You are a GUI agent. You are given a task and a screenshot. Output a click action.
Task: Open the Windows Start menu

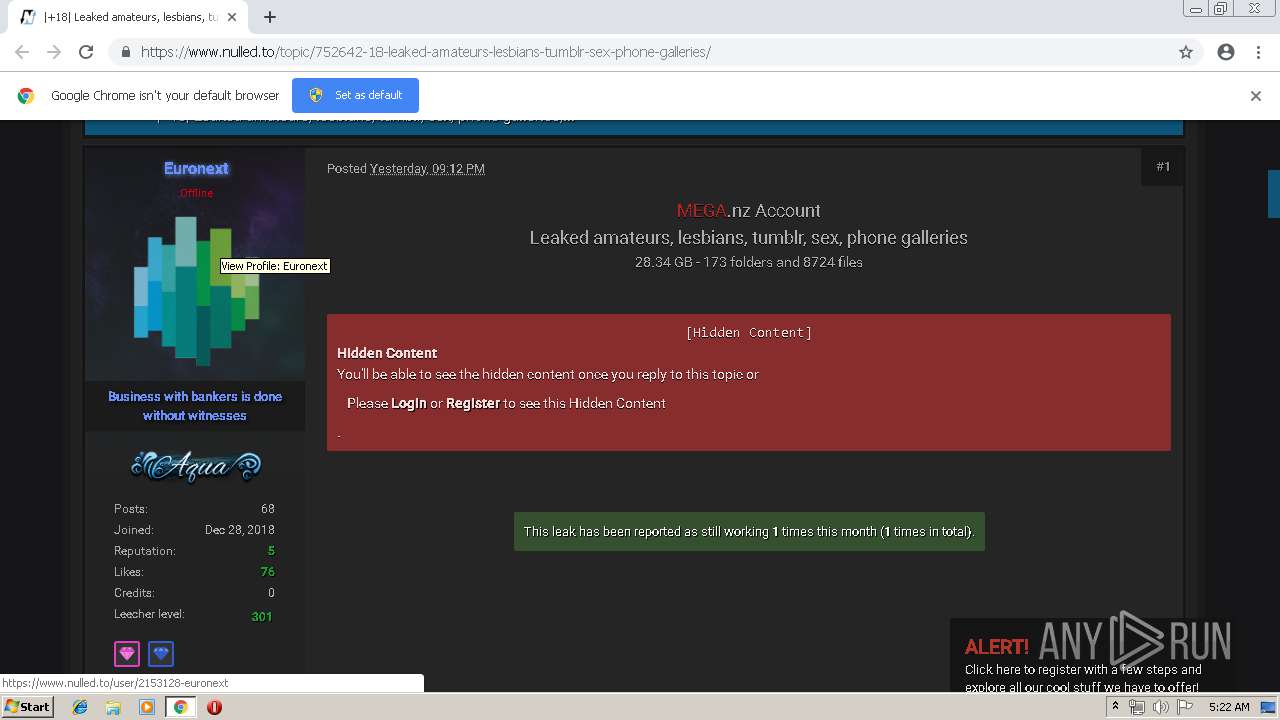click(x=27, y=706)
